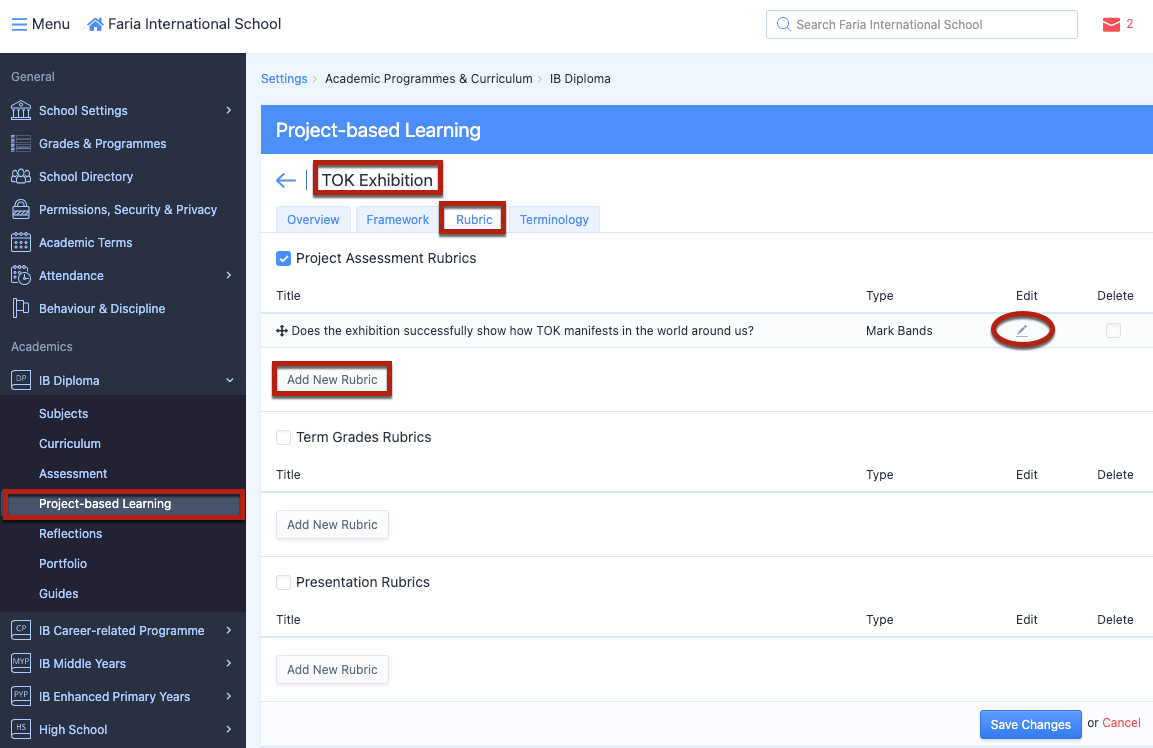This screenshot has height=748, width=1153.
Task: Open Subjects under IB Diploma
Action: coord(63,413)
